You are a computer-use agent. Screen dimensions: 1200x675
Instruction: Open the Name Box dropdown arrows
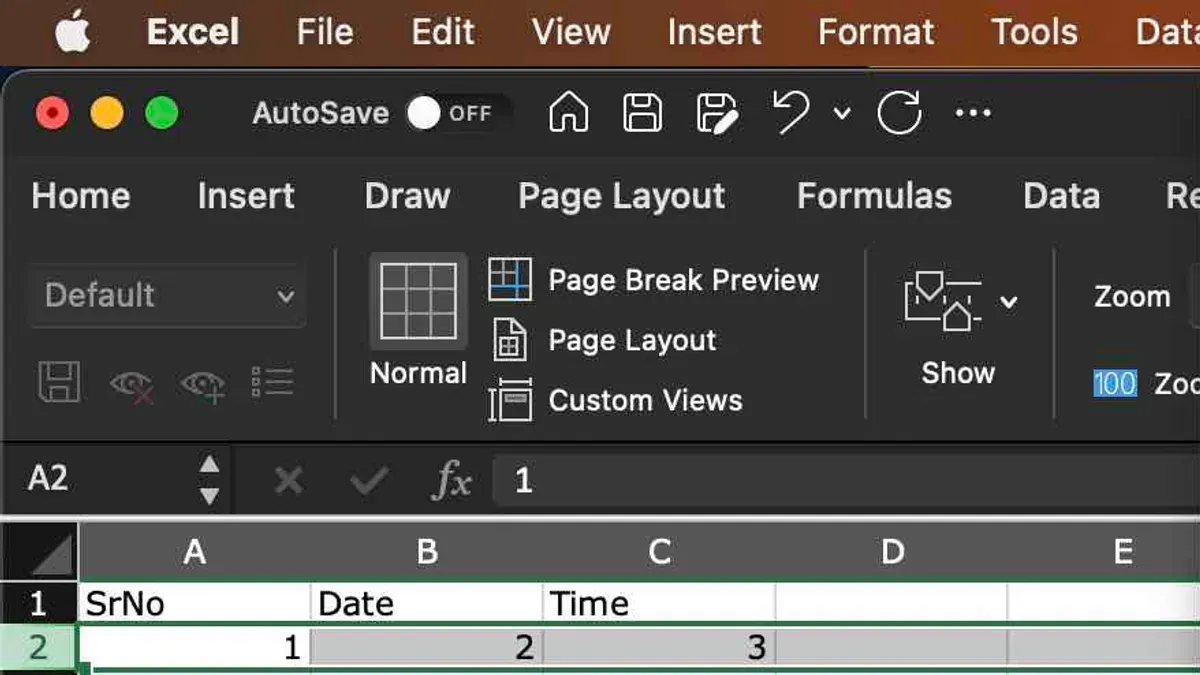pyautogui.click(x=209, y=480)
